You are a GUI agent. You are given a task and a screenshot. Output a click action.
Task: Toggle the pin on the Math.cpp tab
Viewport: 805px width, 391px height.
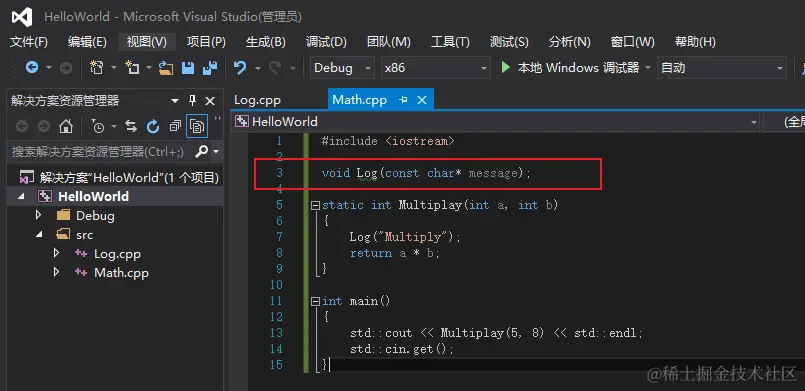pos(403,100)
